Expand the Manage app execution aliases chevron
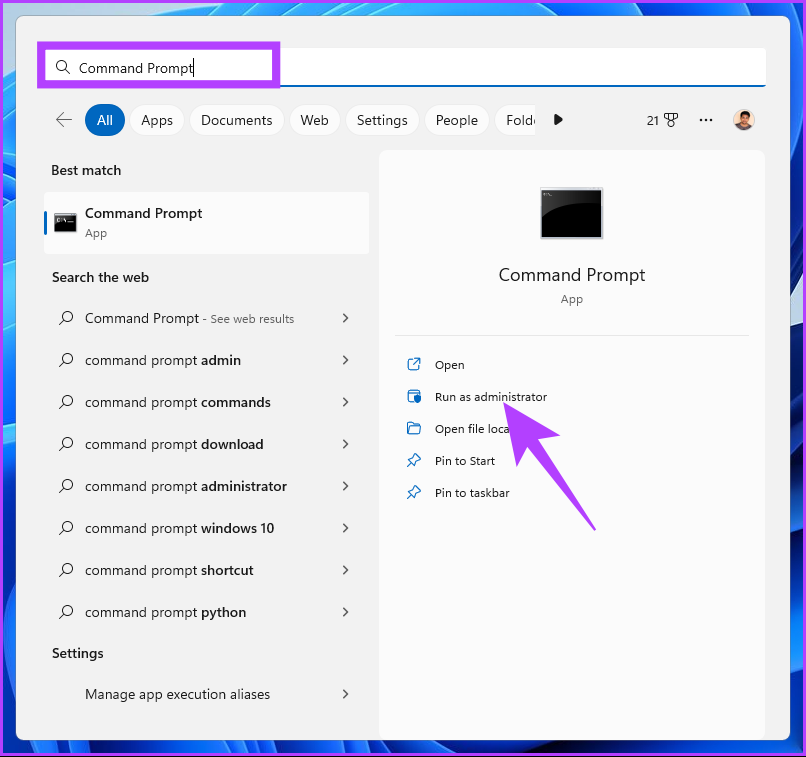This screenshot has height=757, width=806. pyautogui.click(x=345, y=694)
